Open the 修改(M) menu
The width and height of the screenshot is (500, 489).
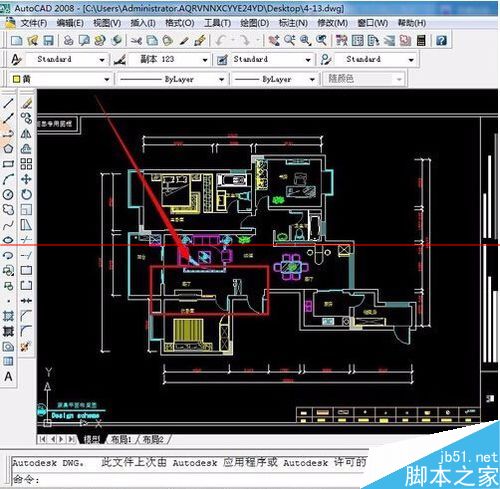(x=332, y=23)
